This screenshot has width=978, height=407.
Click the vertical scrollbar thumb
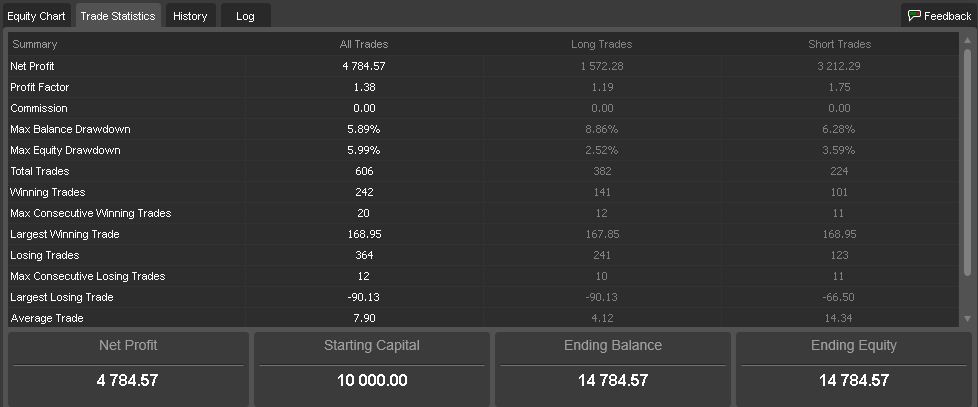click(967, 162)
